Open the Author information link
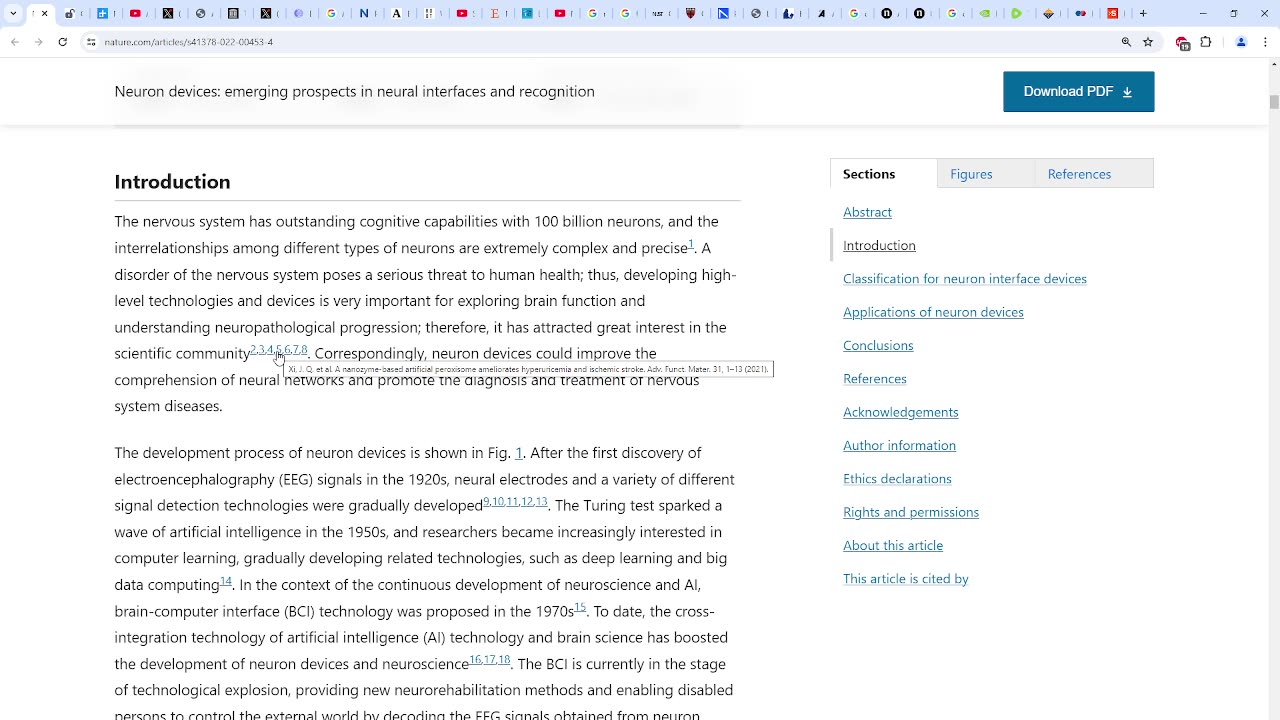This screenshot has height=720, width=1280. coord(899,445)
